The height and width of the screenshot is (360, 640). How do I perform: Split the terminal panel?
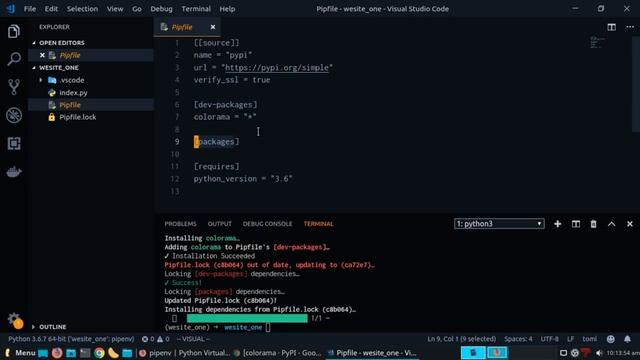click(576, 224)
